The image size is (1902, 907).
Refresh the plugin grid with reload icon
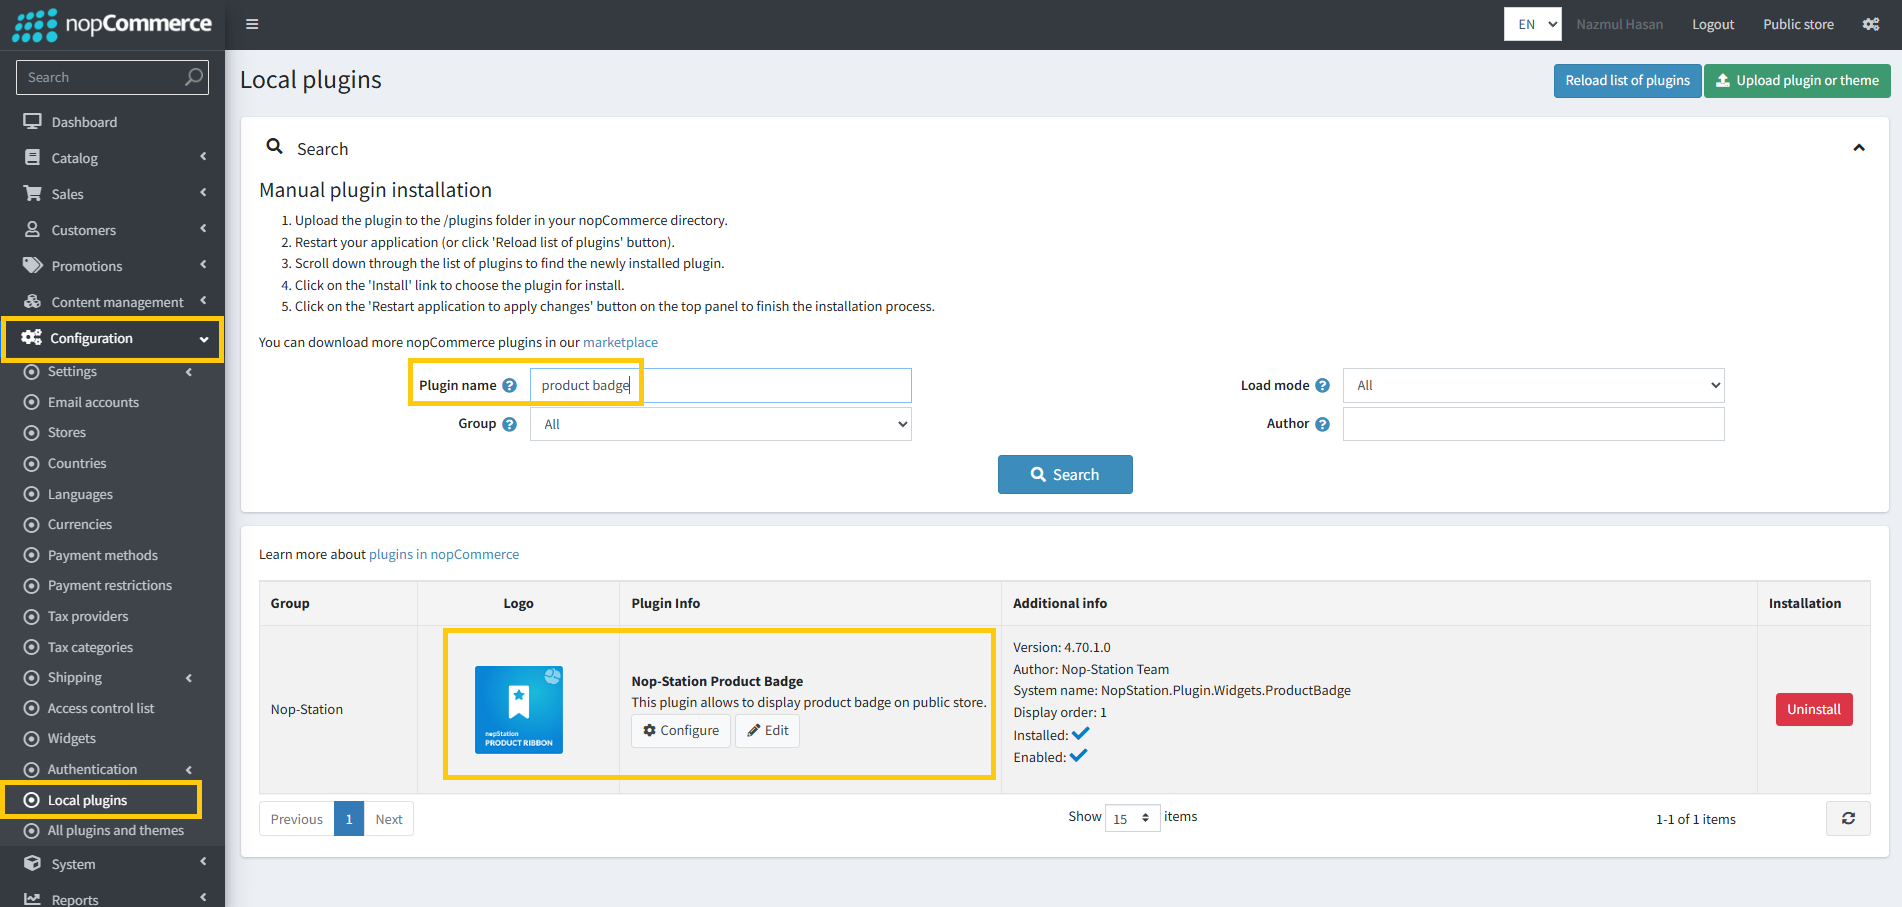pyautogui.click(x=1848, y=818)
